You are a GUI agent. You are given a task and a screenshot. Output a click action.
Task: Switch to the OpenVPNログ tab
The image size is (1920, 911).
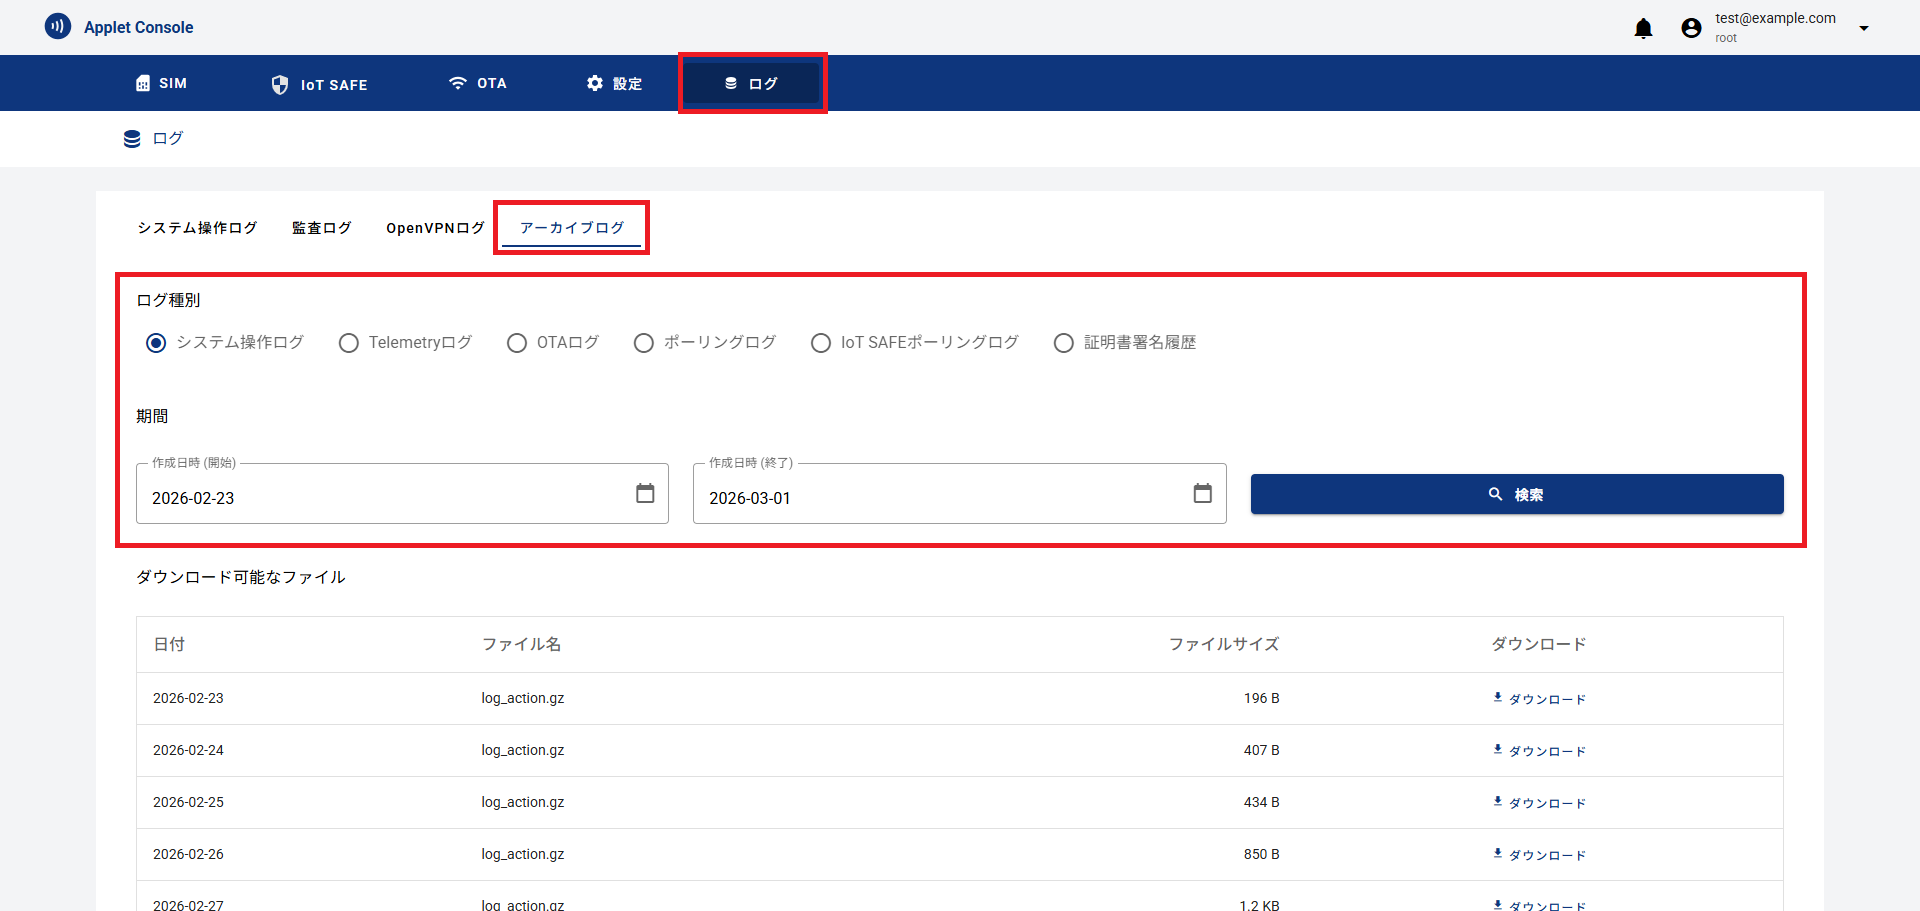(435, 228)
